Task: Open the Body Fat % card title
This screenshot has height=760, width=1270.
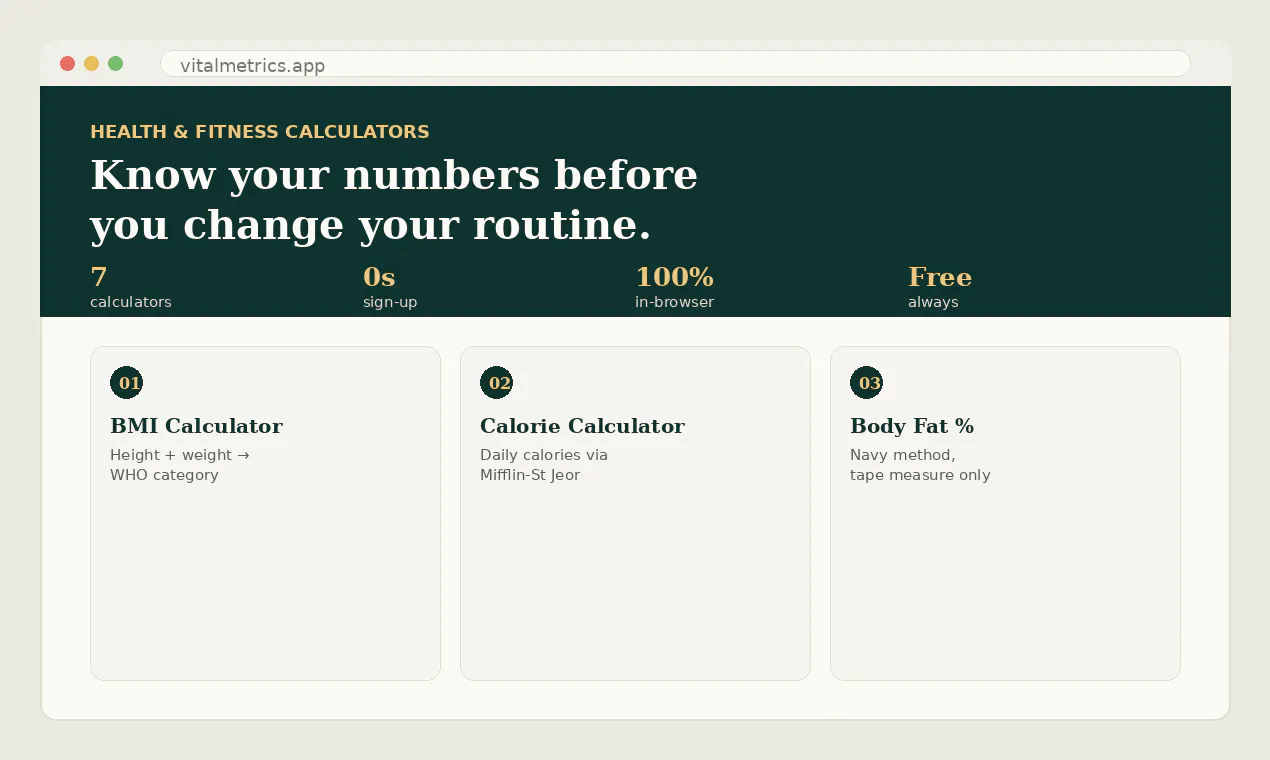Action: pyautogui.click(x=912, y=426)
